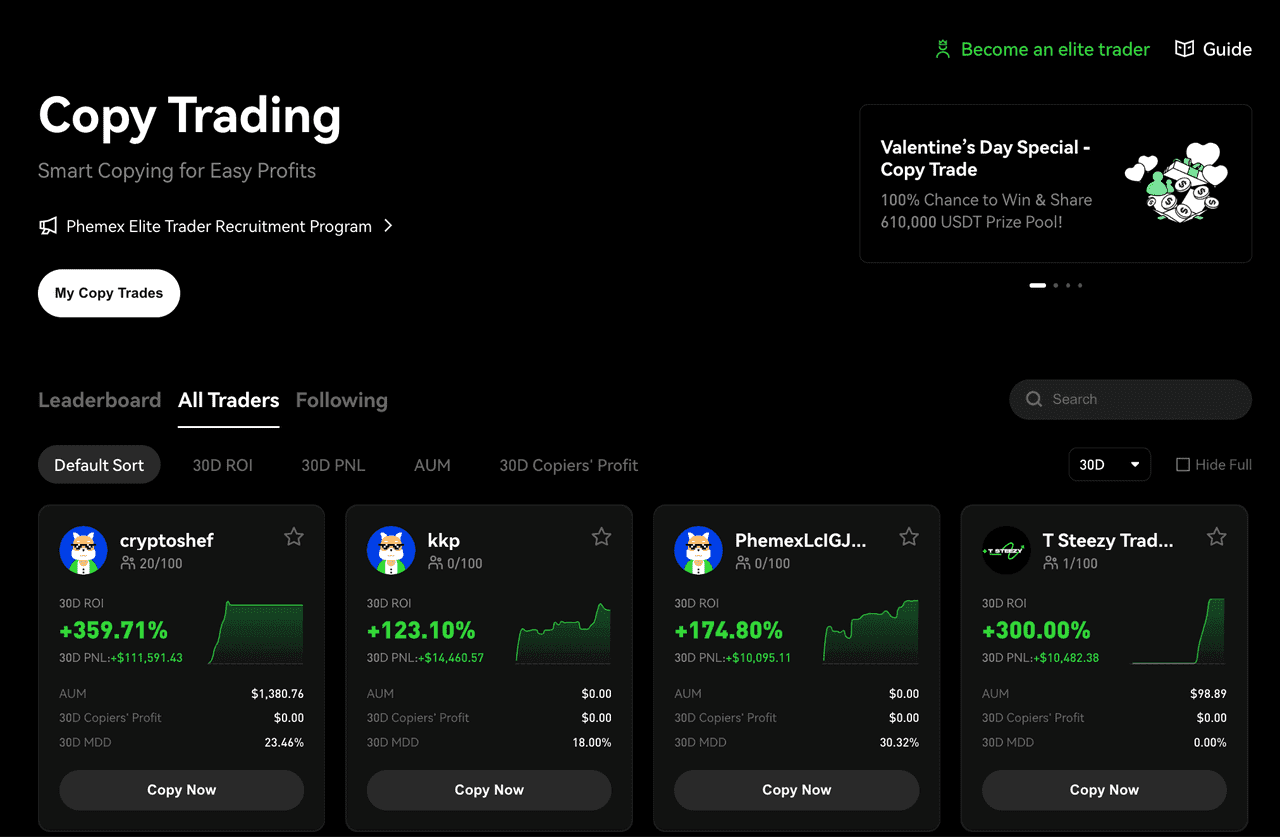
Task: Open the 30D timeframe dropdown
Action: tap(1110, 464)
